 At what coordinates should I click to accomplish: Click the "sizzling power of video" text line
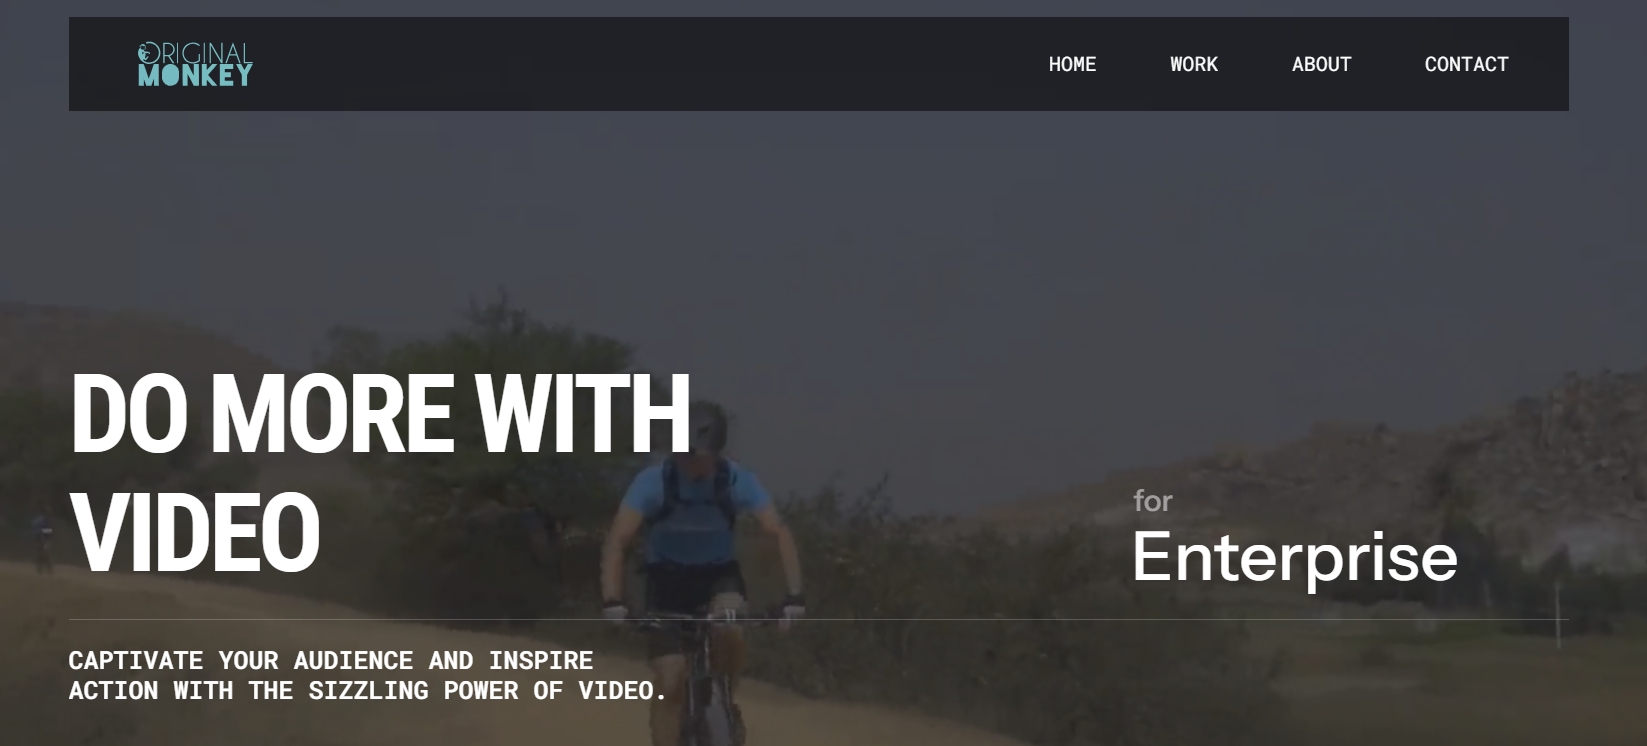click(x=368, y=690)
